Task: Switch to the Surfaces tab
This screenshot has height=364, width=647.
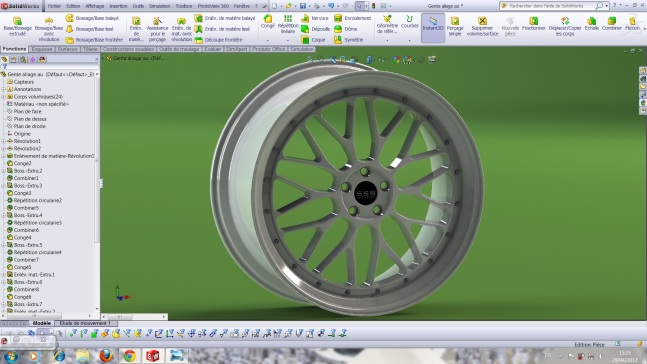Action: point(67,49)
